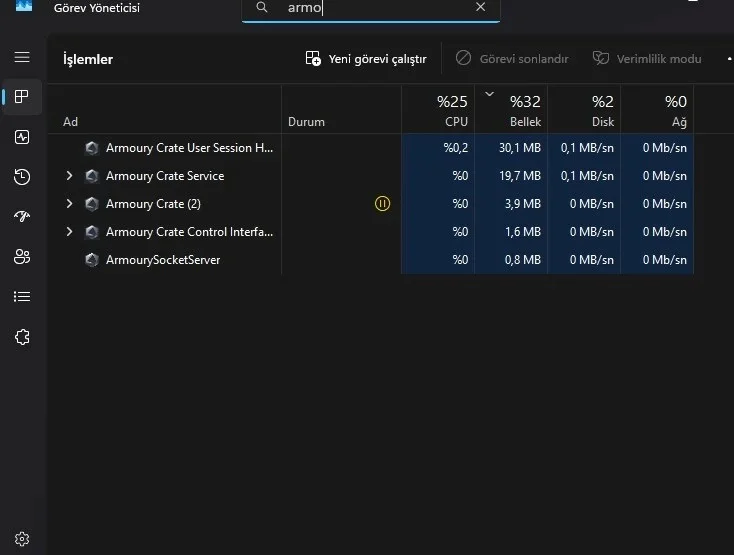Click the Yeni görevi çalıştır icon
Viewport: 734px width, 555px height.
313,58
